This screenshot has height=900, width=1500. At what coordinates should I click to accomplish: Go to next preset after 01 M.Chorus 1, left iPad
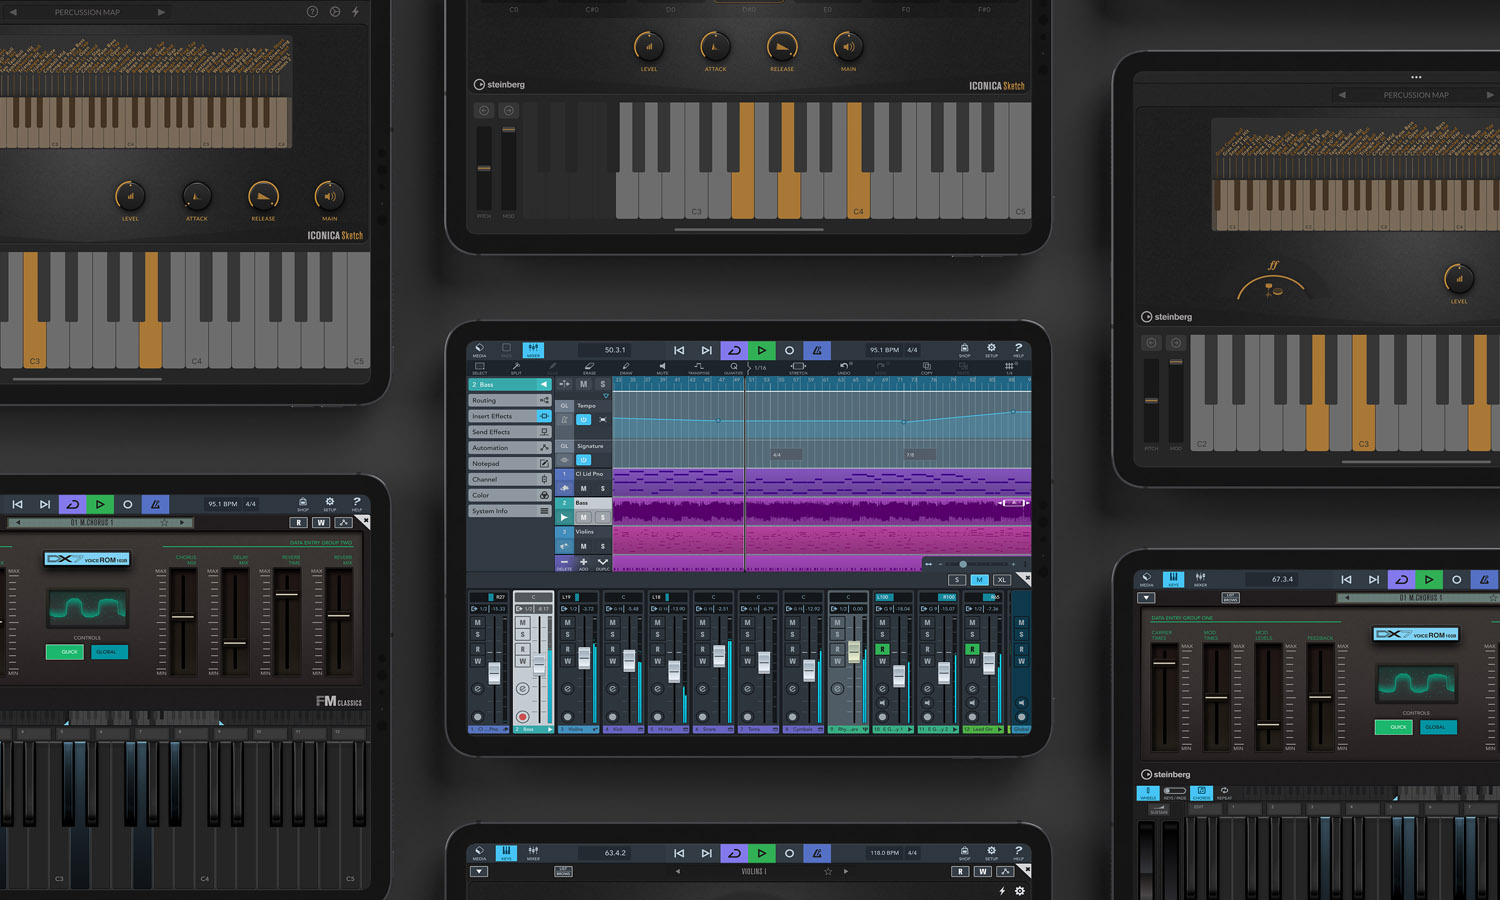click(x=181, y=522)
